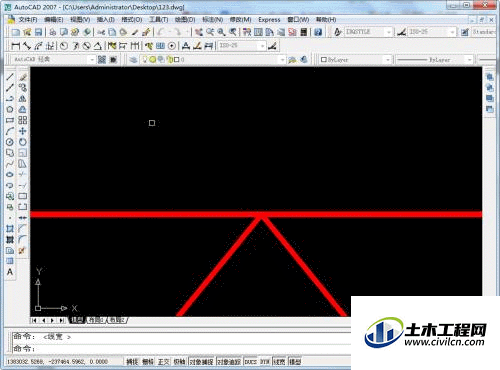This screenshot has width=500, height=370.
Task: Select the Rotate tool in modify toolbar
Action: point(23,142)
